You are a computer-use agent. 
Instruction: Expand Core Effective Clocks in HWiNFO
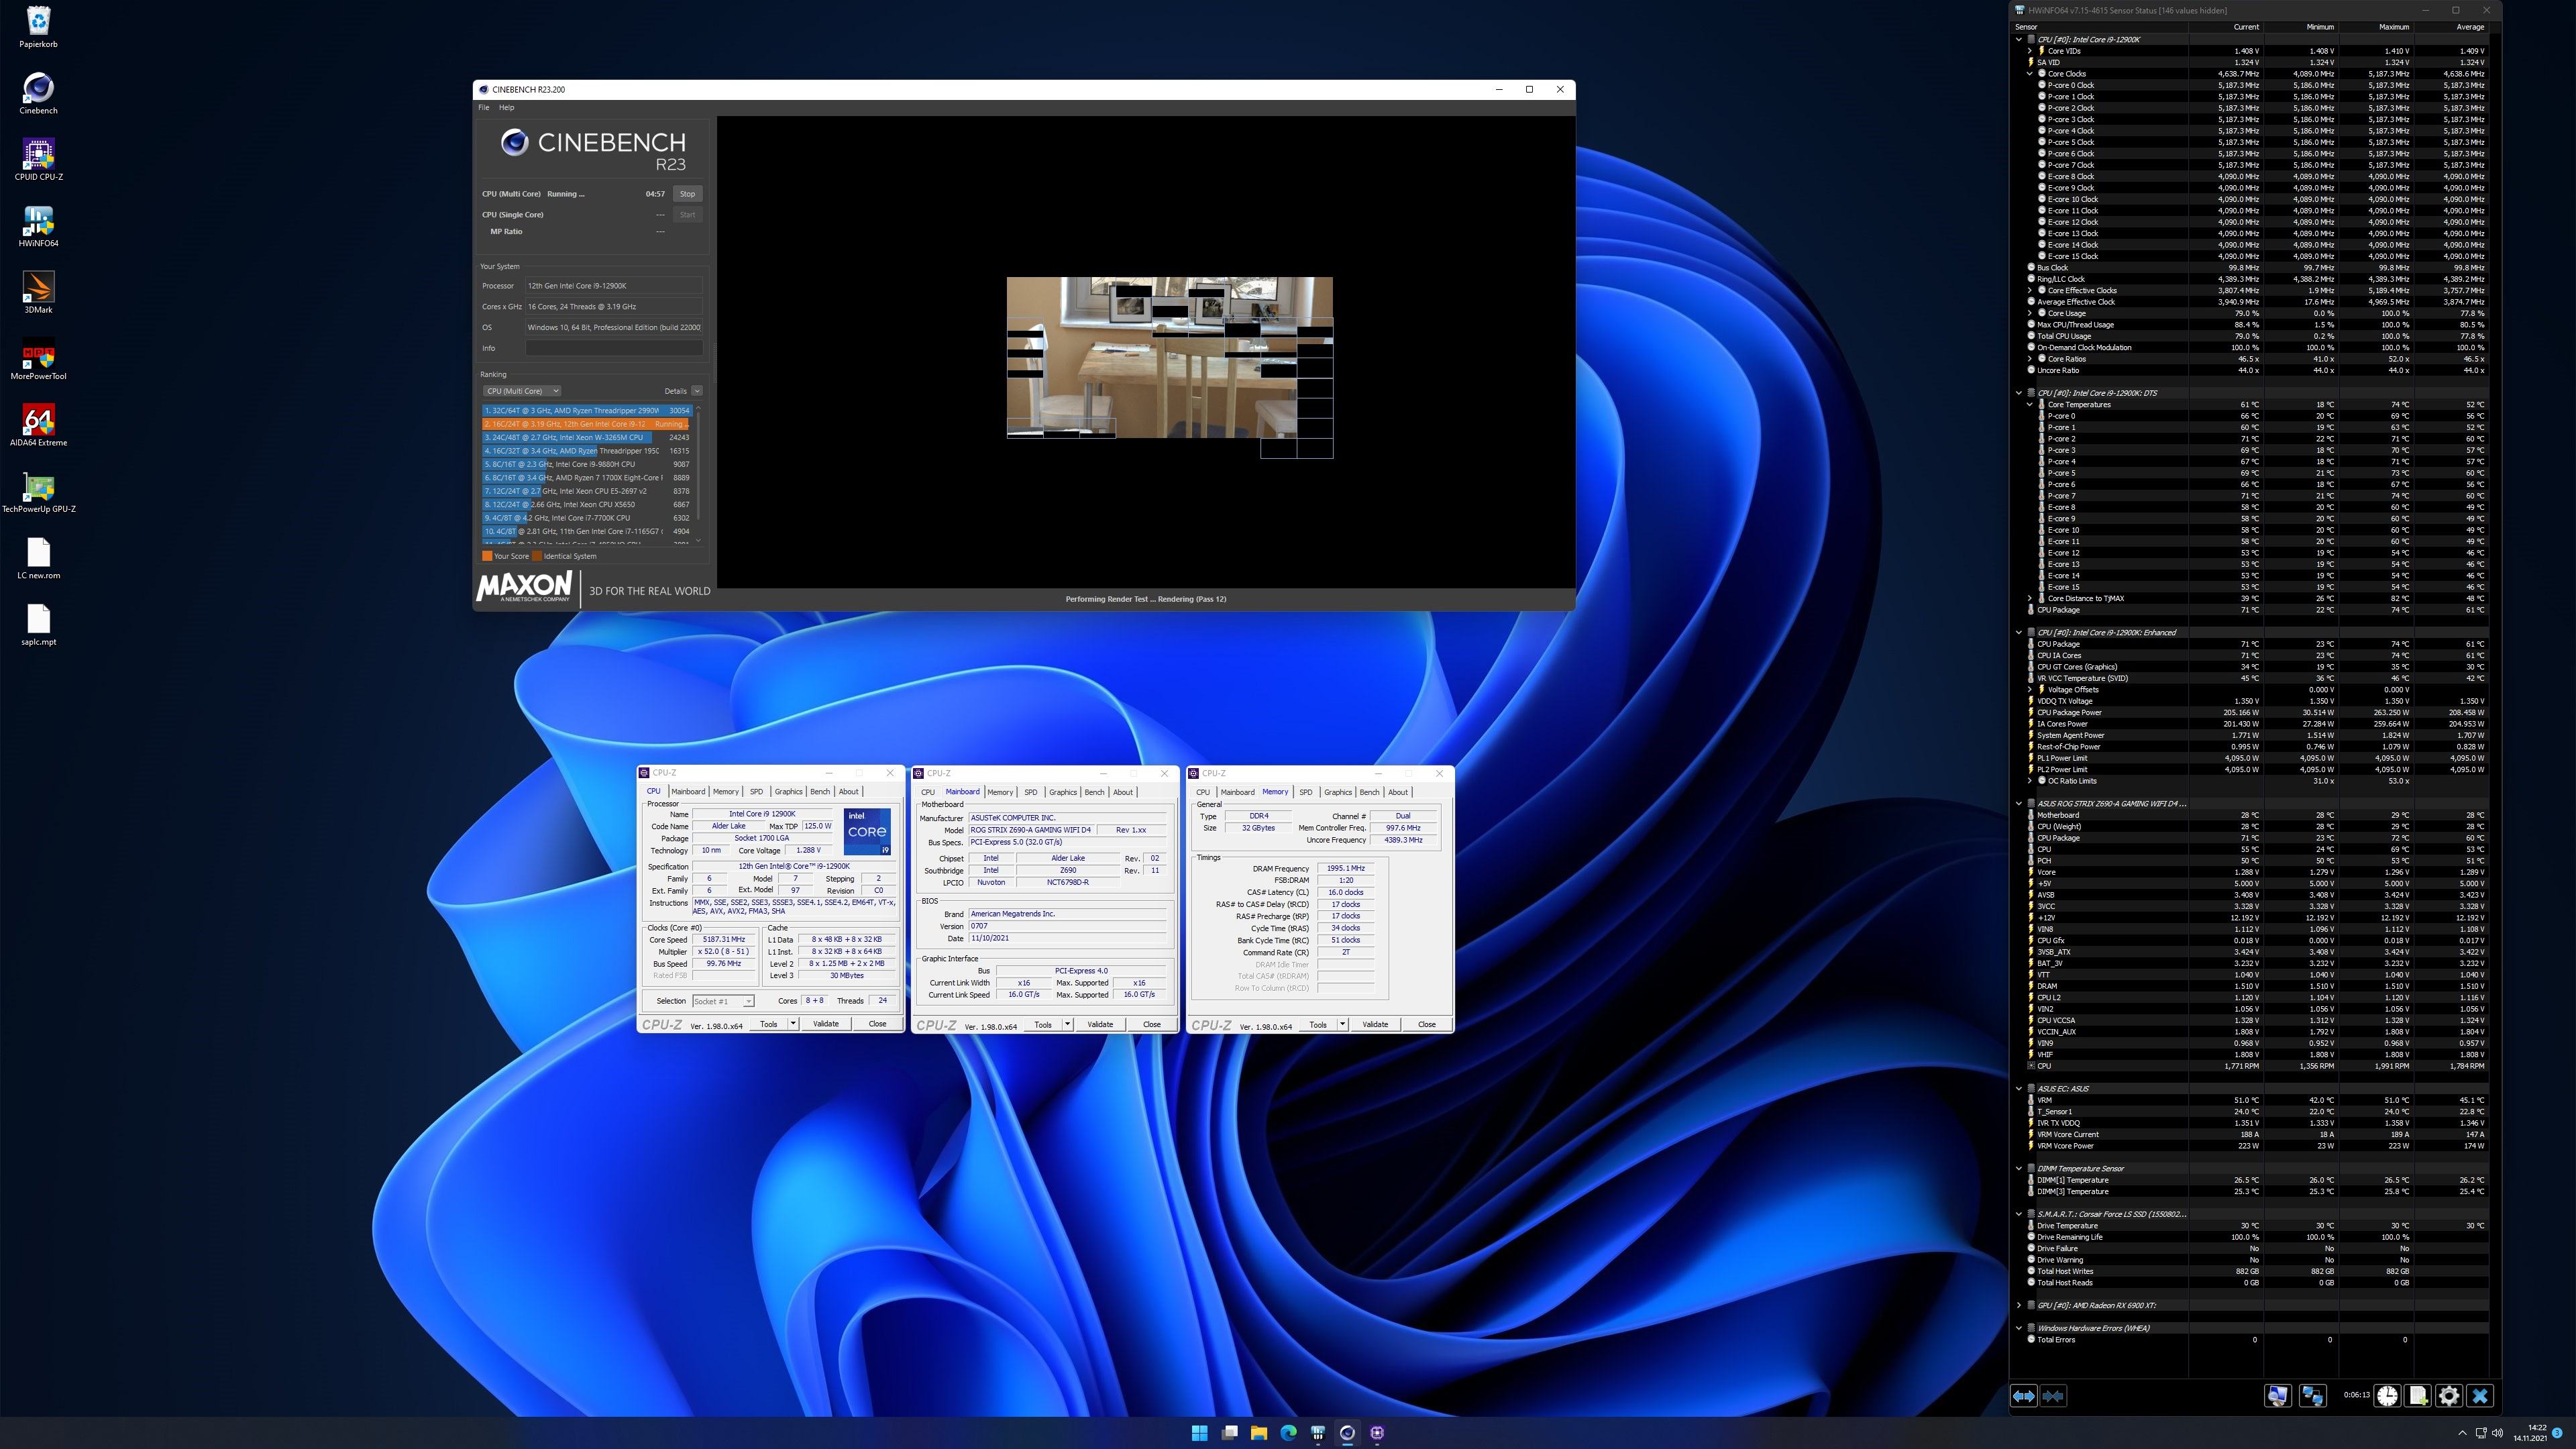coord(2029,290)
